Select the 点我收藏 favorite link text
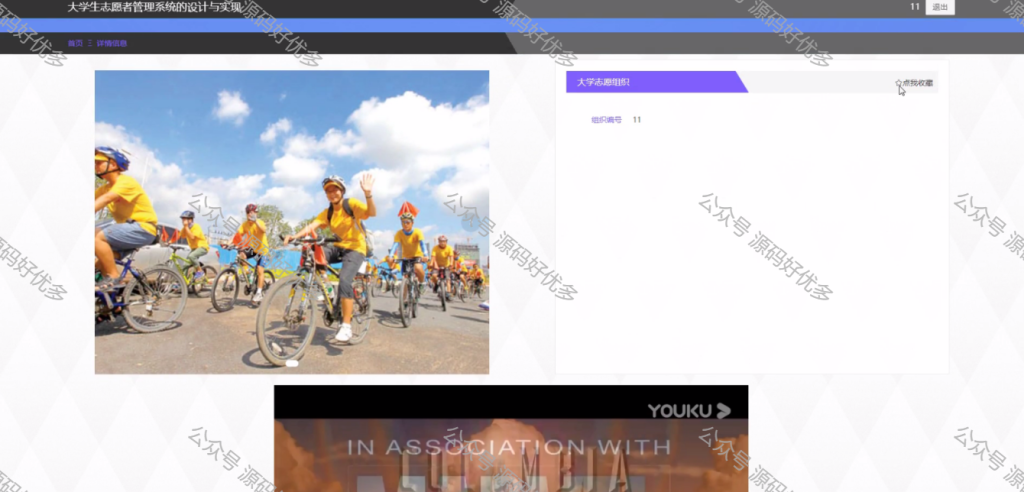Image resolution: width=1024 pixels, height=492 pixels. coord(918,83)
